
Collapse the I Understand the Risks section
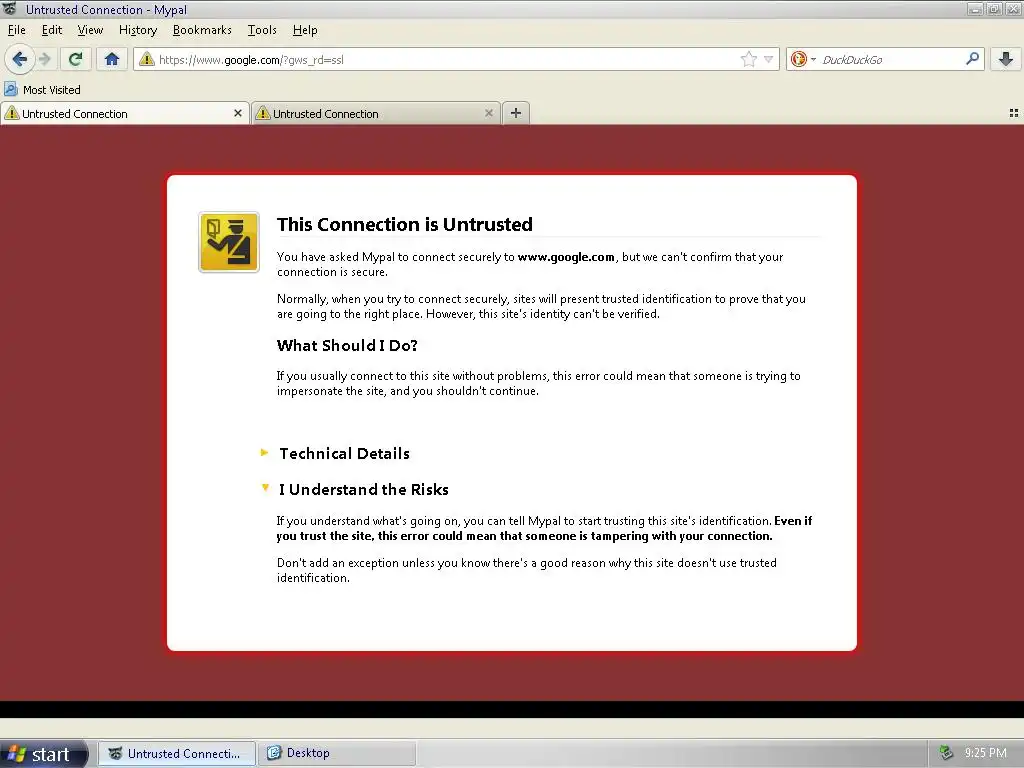[x=355, y=489]
